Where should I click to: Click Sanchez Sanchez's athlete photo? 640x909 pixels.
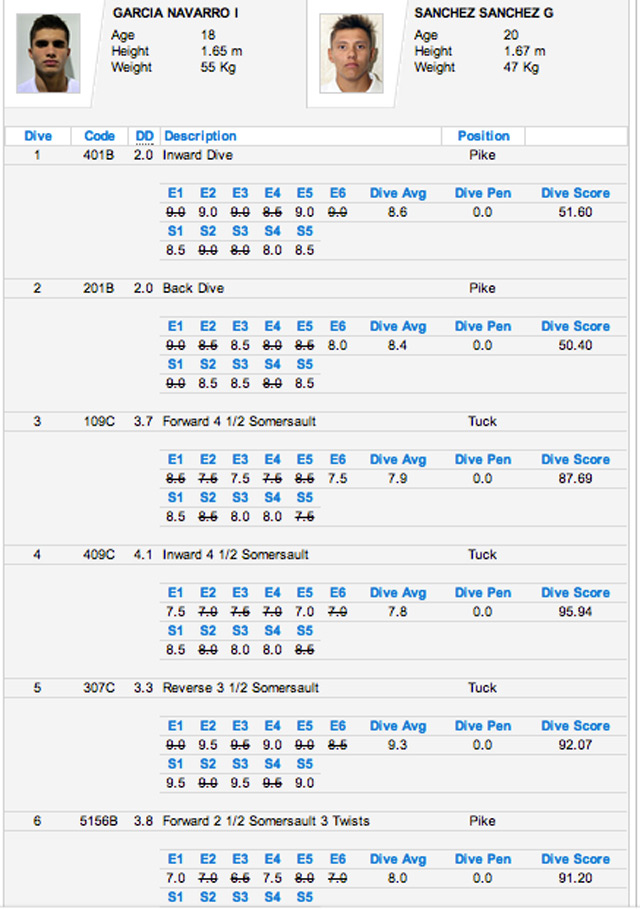351,53
